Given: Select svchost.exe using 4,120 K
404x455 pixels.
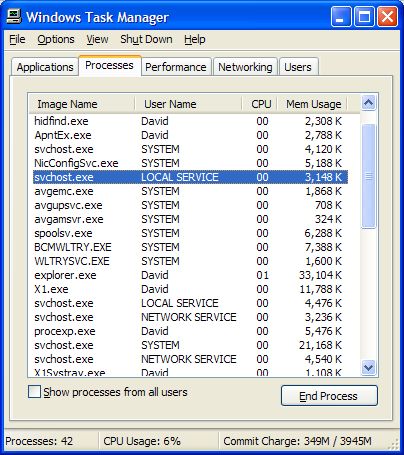Looking at the screenshot, I should pyautogui.click(x=190, y=149).
